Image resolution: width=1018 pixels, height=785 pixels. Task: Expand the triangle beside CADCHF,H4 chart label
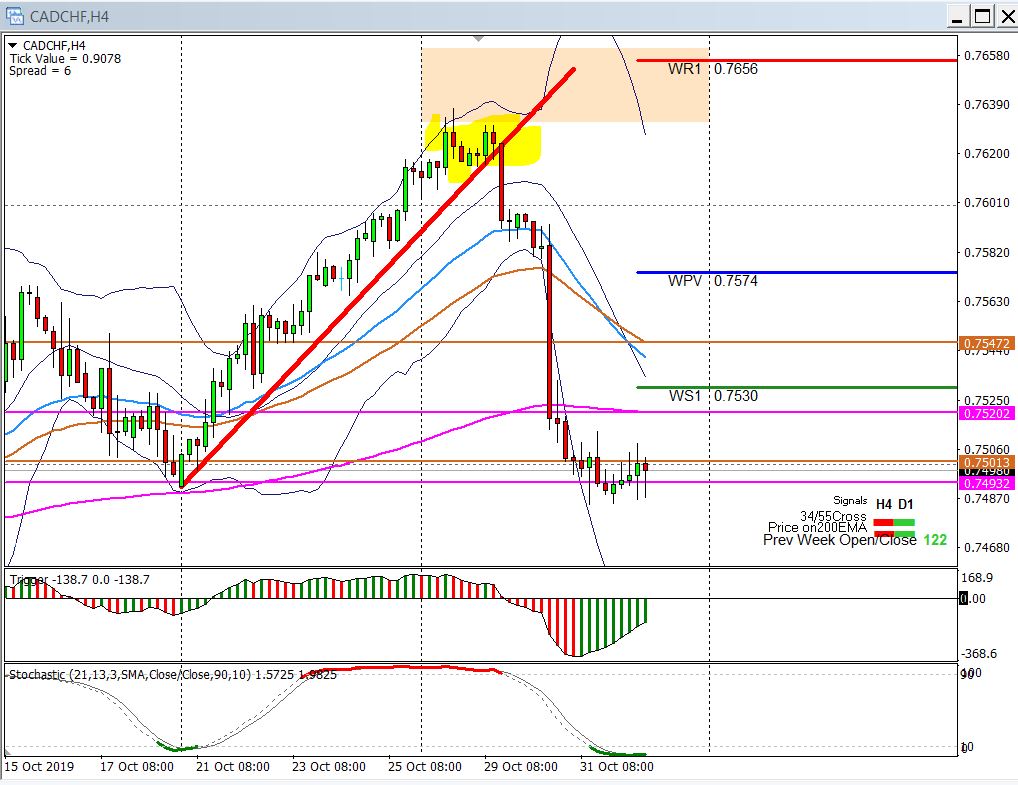click(12, 45)
